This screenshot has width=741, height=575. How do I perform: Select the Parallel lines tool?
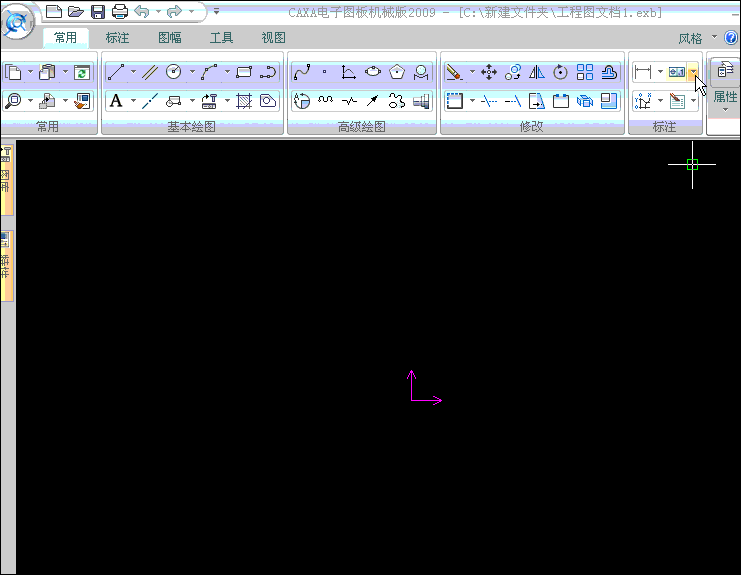pos(150,72)
